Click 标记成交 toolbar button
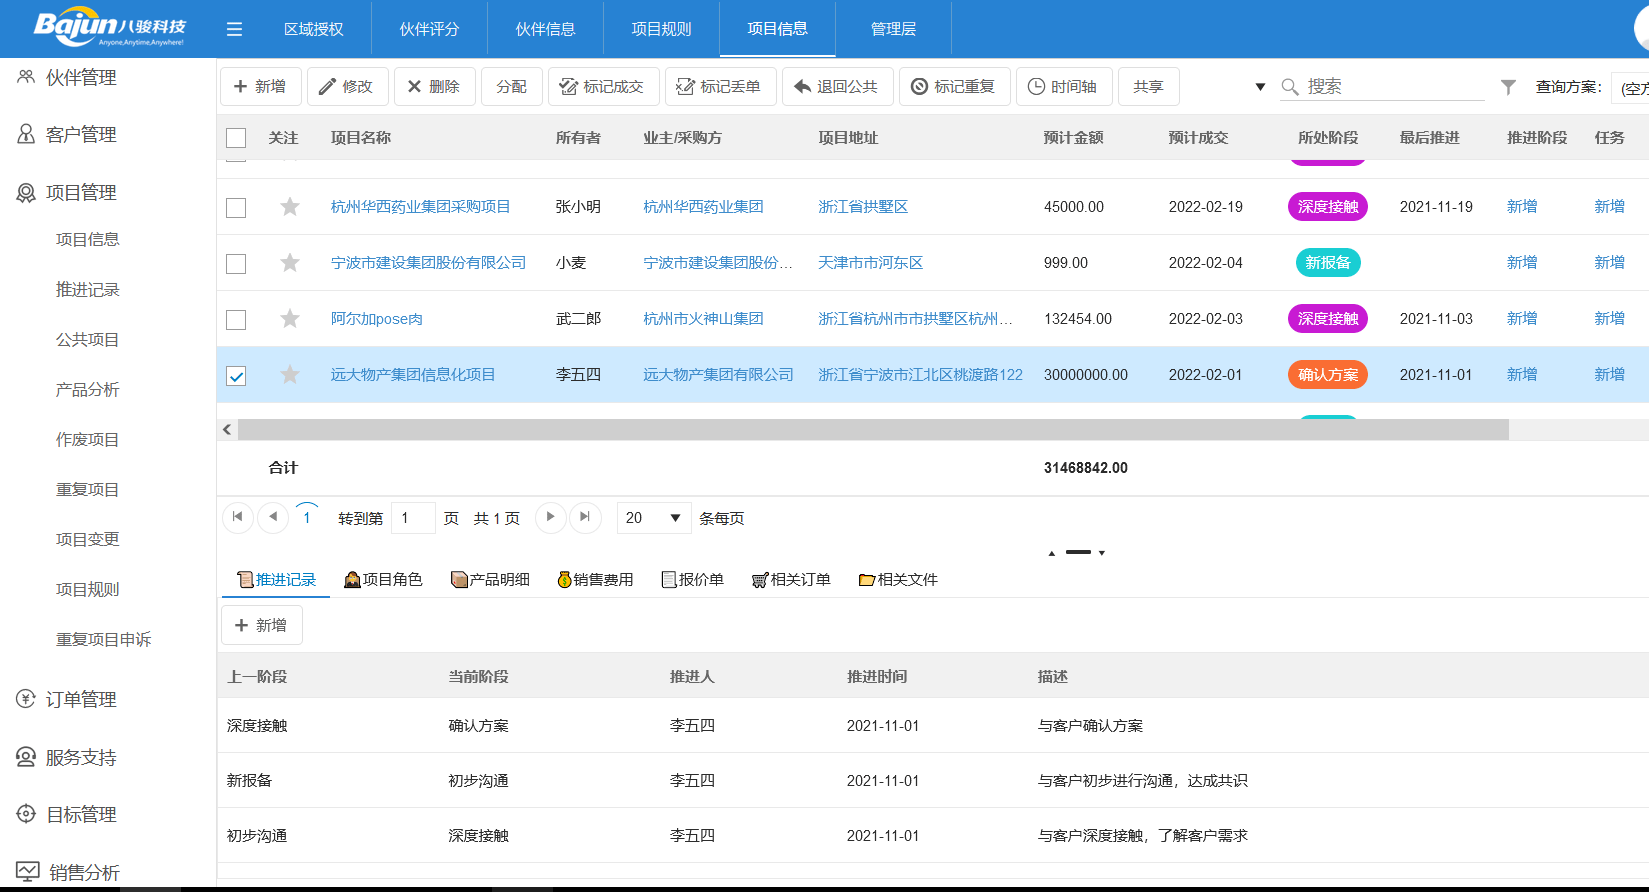Image resolution: width=1649 pixels, height=892 pixels. (601, 87)
